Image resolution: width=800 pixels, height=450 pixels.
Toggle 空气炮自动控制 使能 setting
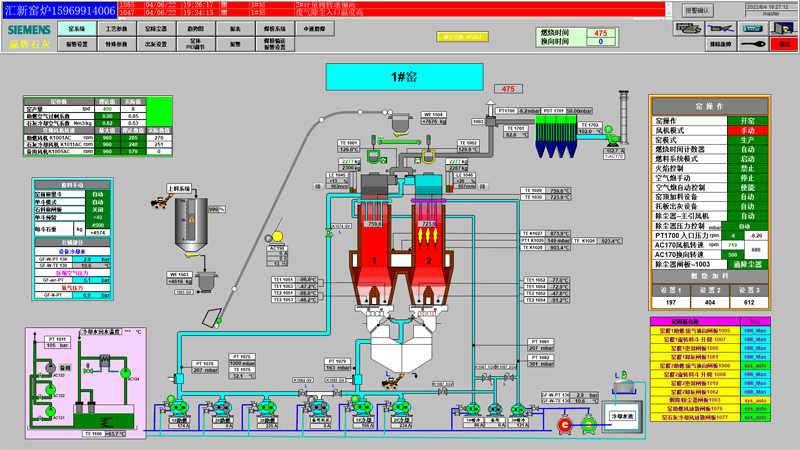coord(747,187)
